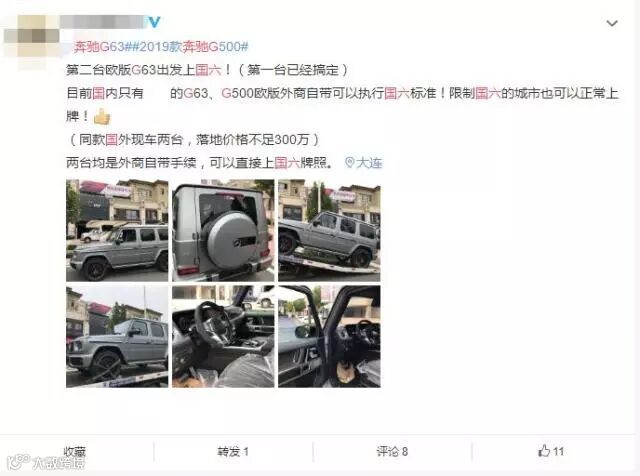
Task: Click the blurred username
Action: (103, 22)
